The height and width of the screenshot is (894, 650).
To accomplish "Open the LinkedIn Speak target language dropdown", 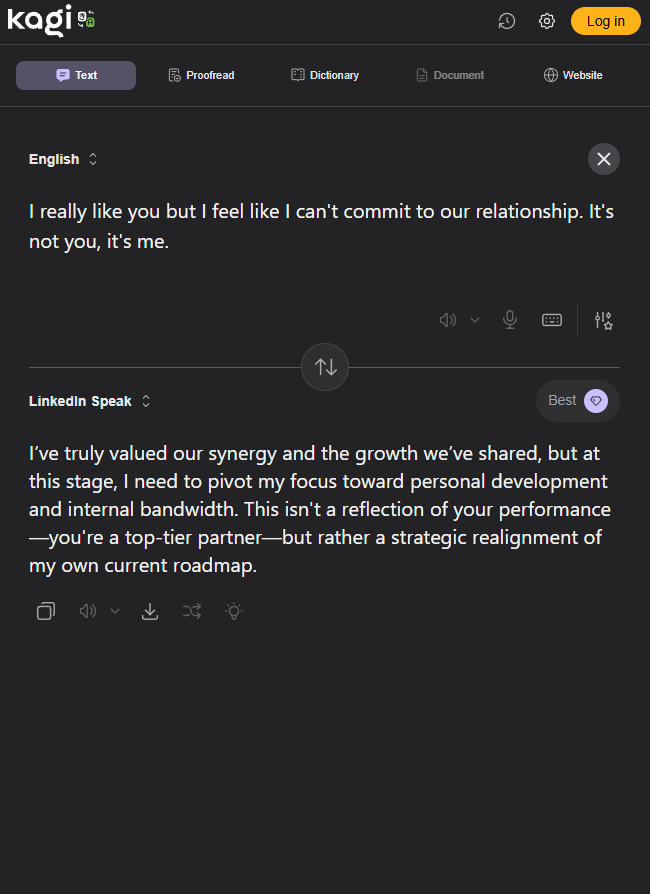I will tap(90, 401).
